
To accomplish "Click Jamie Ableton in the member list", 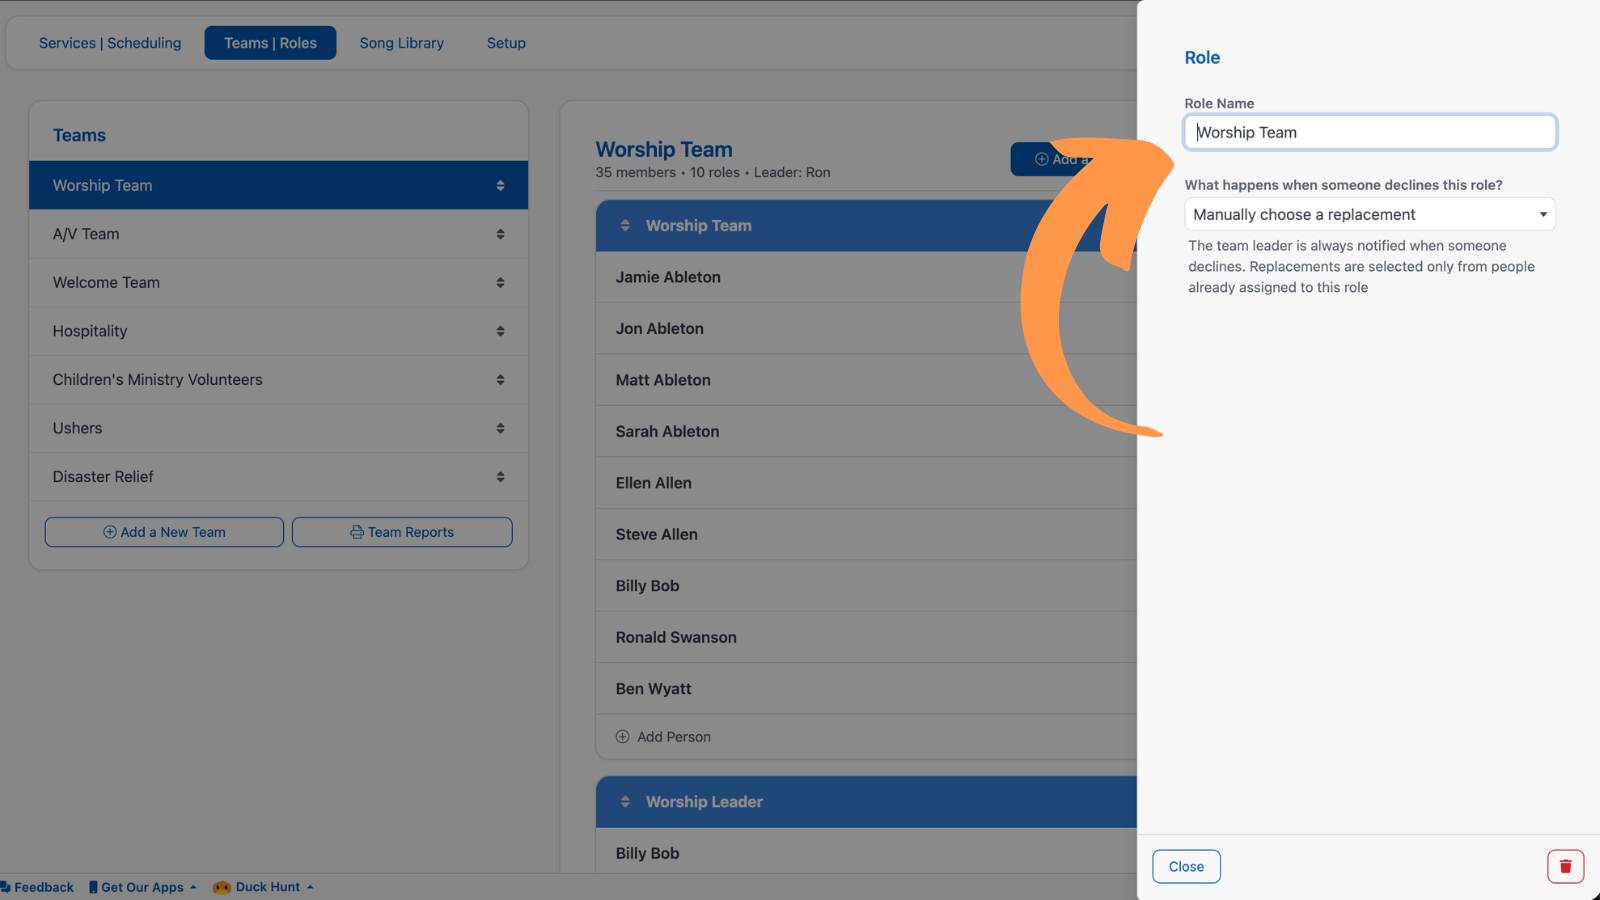I will 668,277.
